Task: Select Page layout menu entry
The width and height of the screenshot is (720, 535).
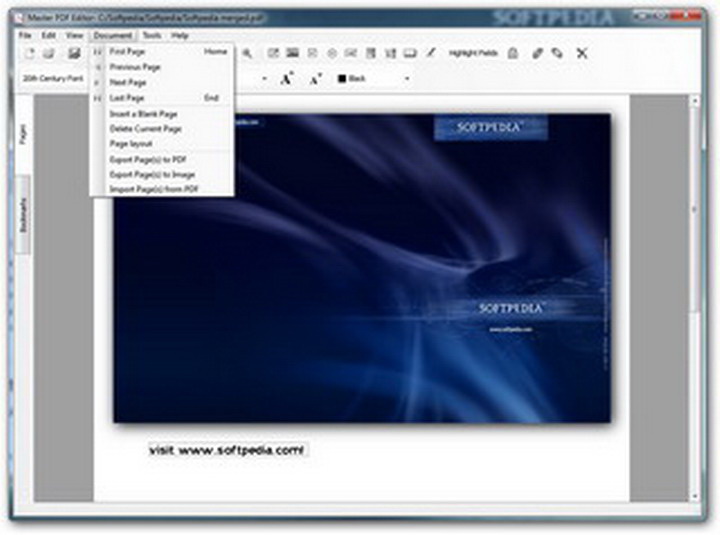Action: [x=162, y=144]
